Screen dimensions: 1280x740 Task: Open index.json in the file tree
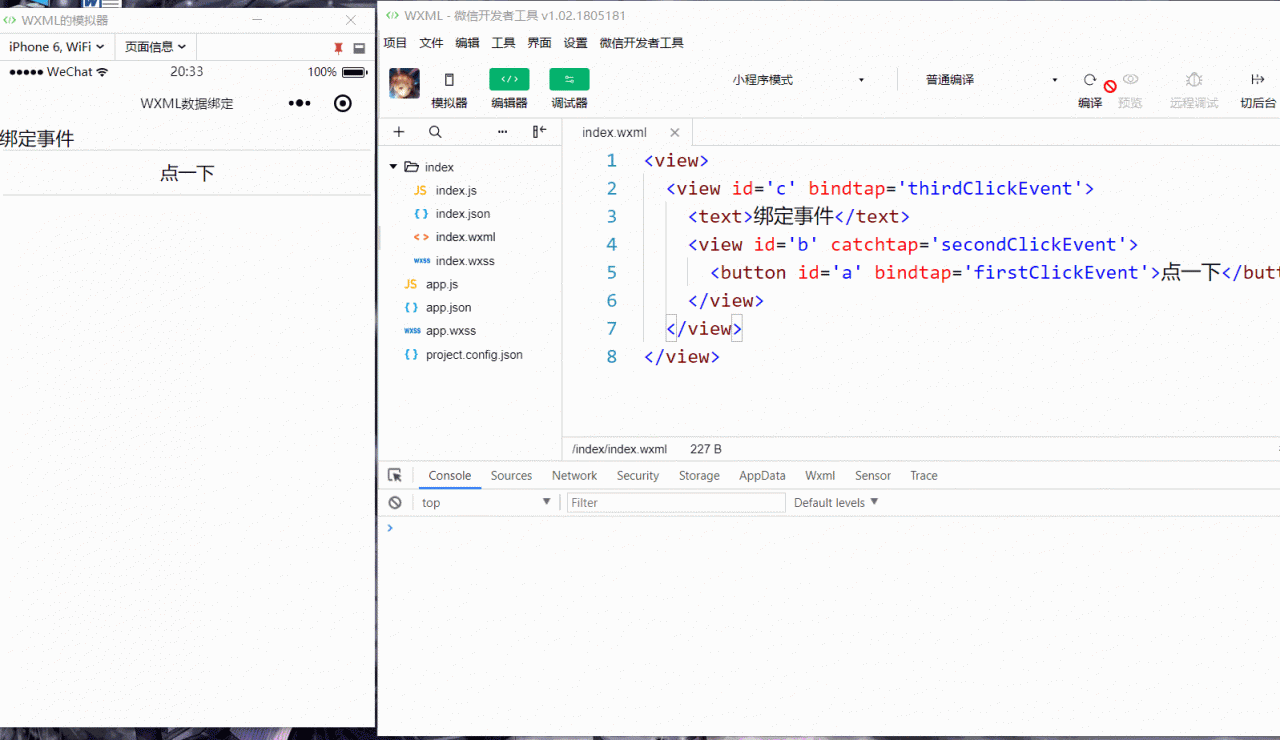click(463, 214)
